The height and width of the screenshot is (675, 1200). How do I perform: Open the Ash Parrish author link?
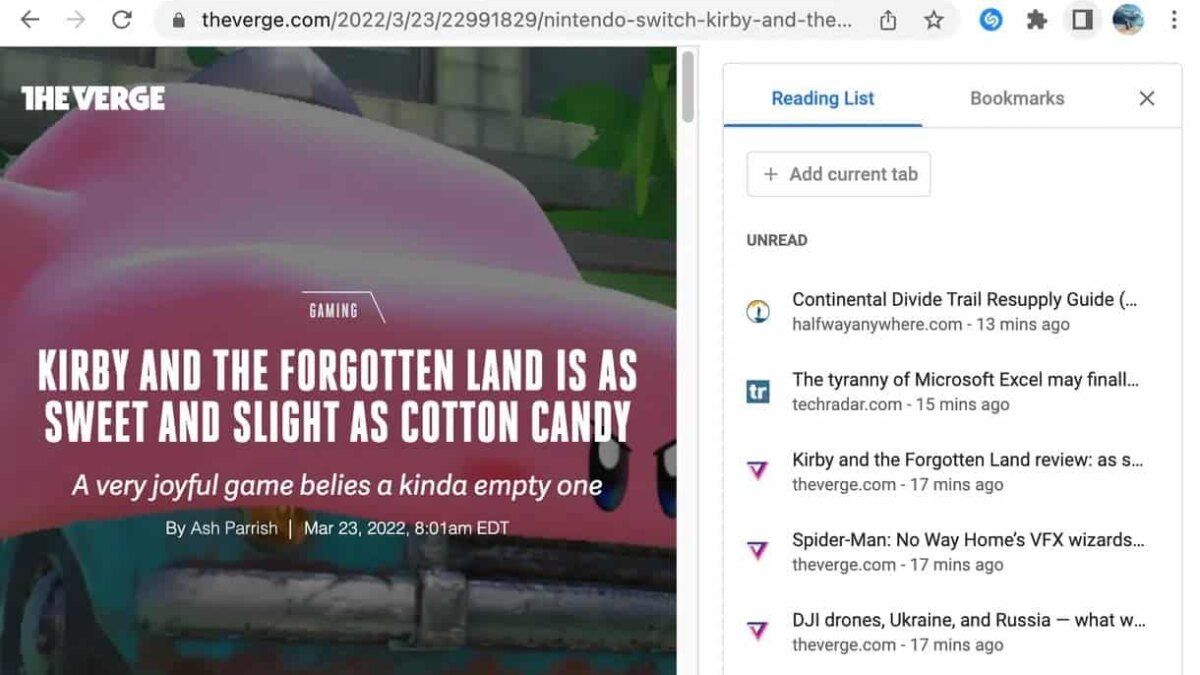pyautogui.click(x=232, y=527)
